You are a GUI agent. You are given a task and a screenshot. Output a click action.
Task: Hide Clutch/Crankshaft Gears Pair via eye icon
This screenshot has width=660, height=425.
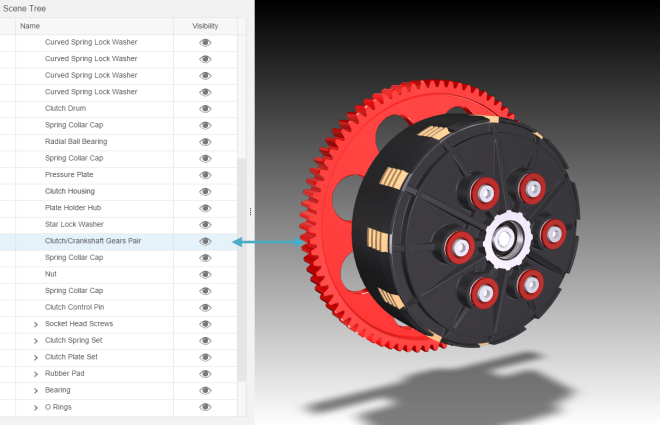click(205, 241)
